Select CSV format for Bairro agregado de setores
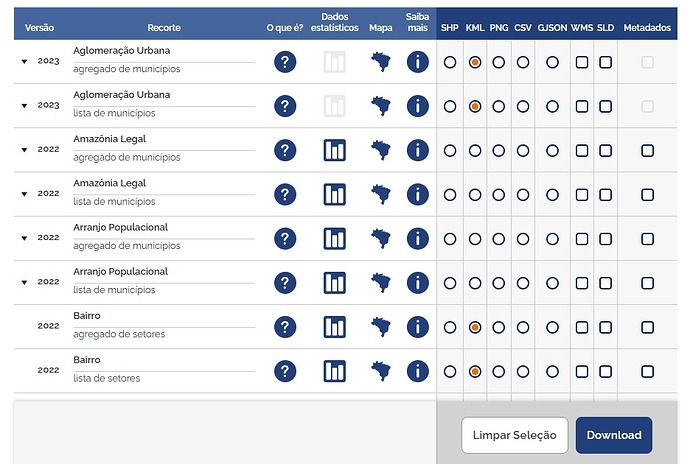The image size is (690, 464). click(x=523, y=327)
